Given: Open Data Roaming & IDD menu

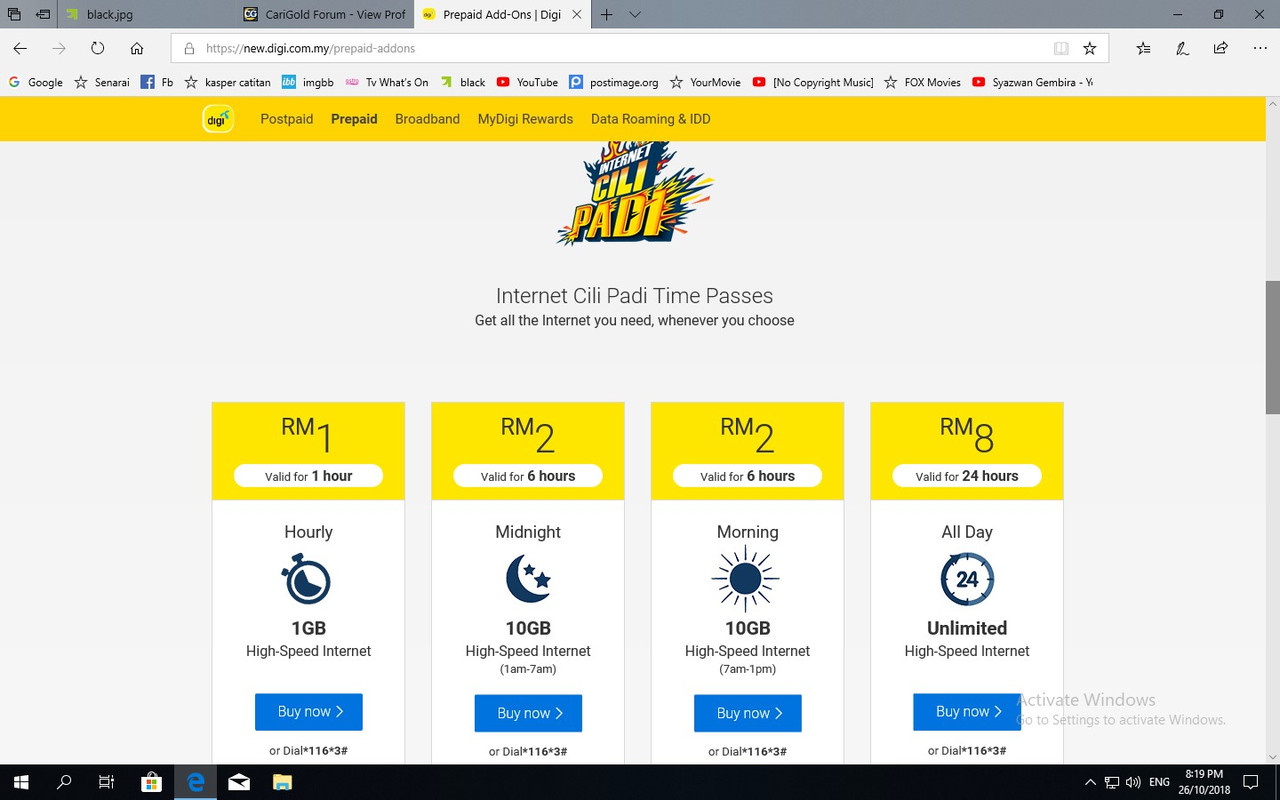Looking at the screenshot, I should (x=651, y=119).
